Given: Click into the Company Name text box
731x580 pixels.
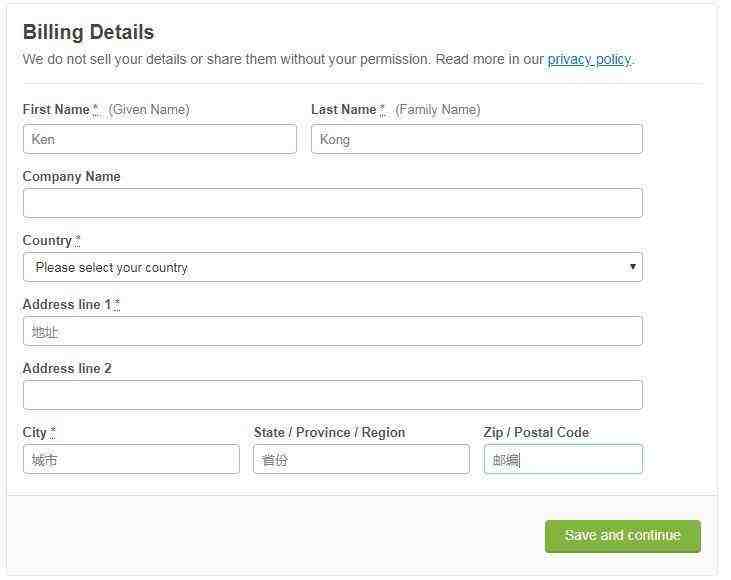Looking at the screenshot, I should [x=333, y=203].
